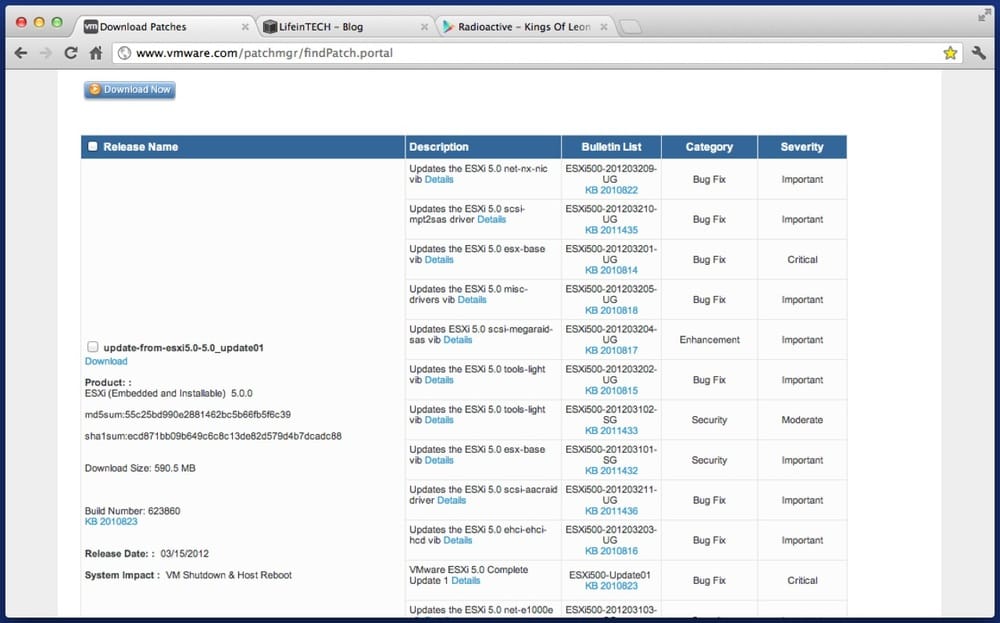Open Details for scsi-aacraid driver
The height and width of the screenshot is (623, 1000).
pos(452,501)
